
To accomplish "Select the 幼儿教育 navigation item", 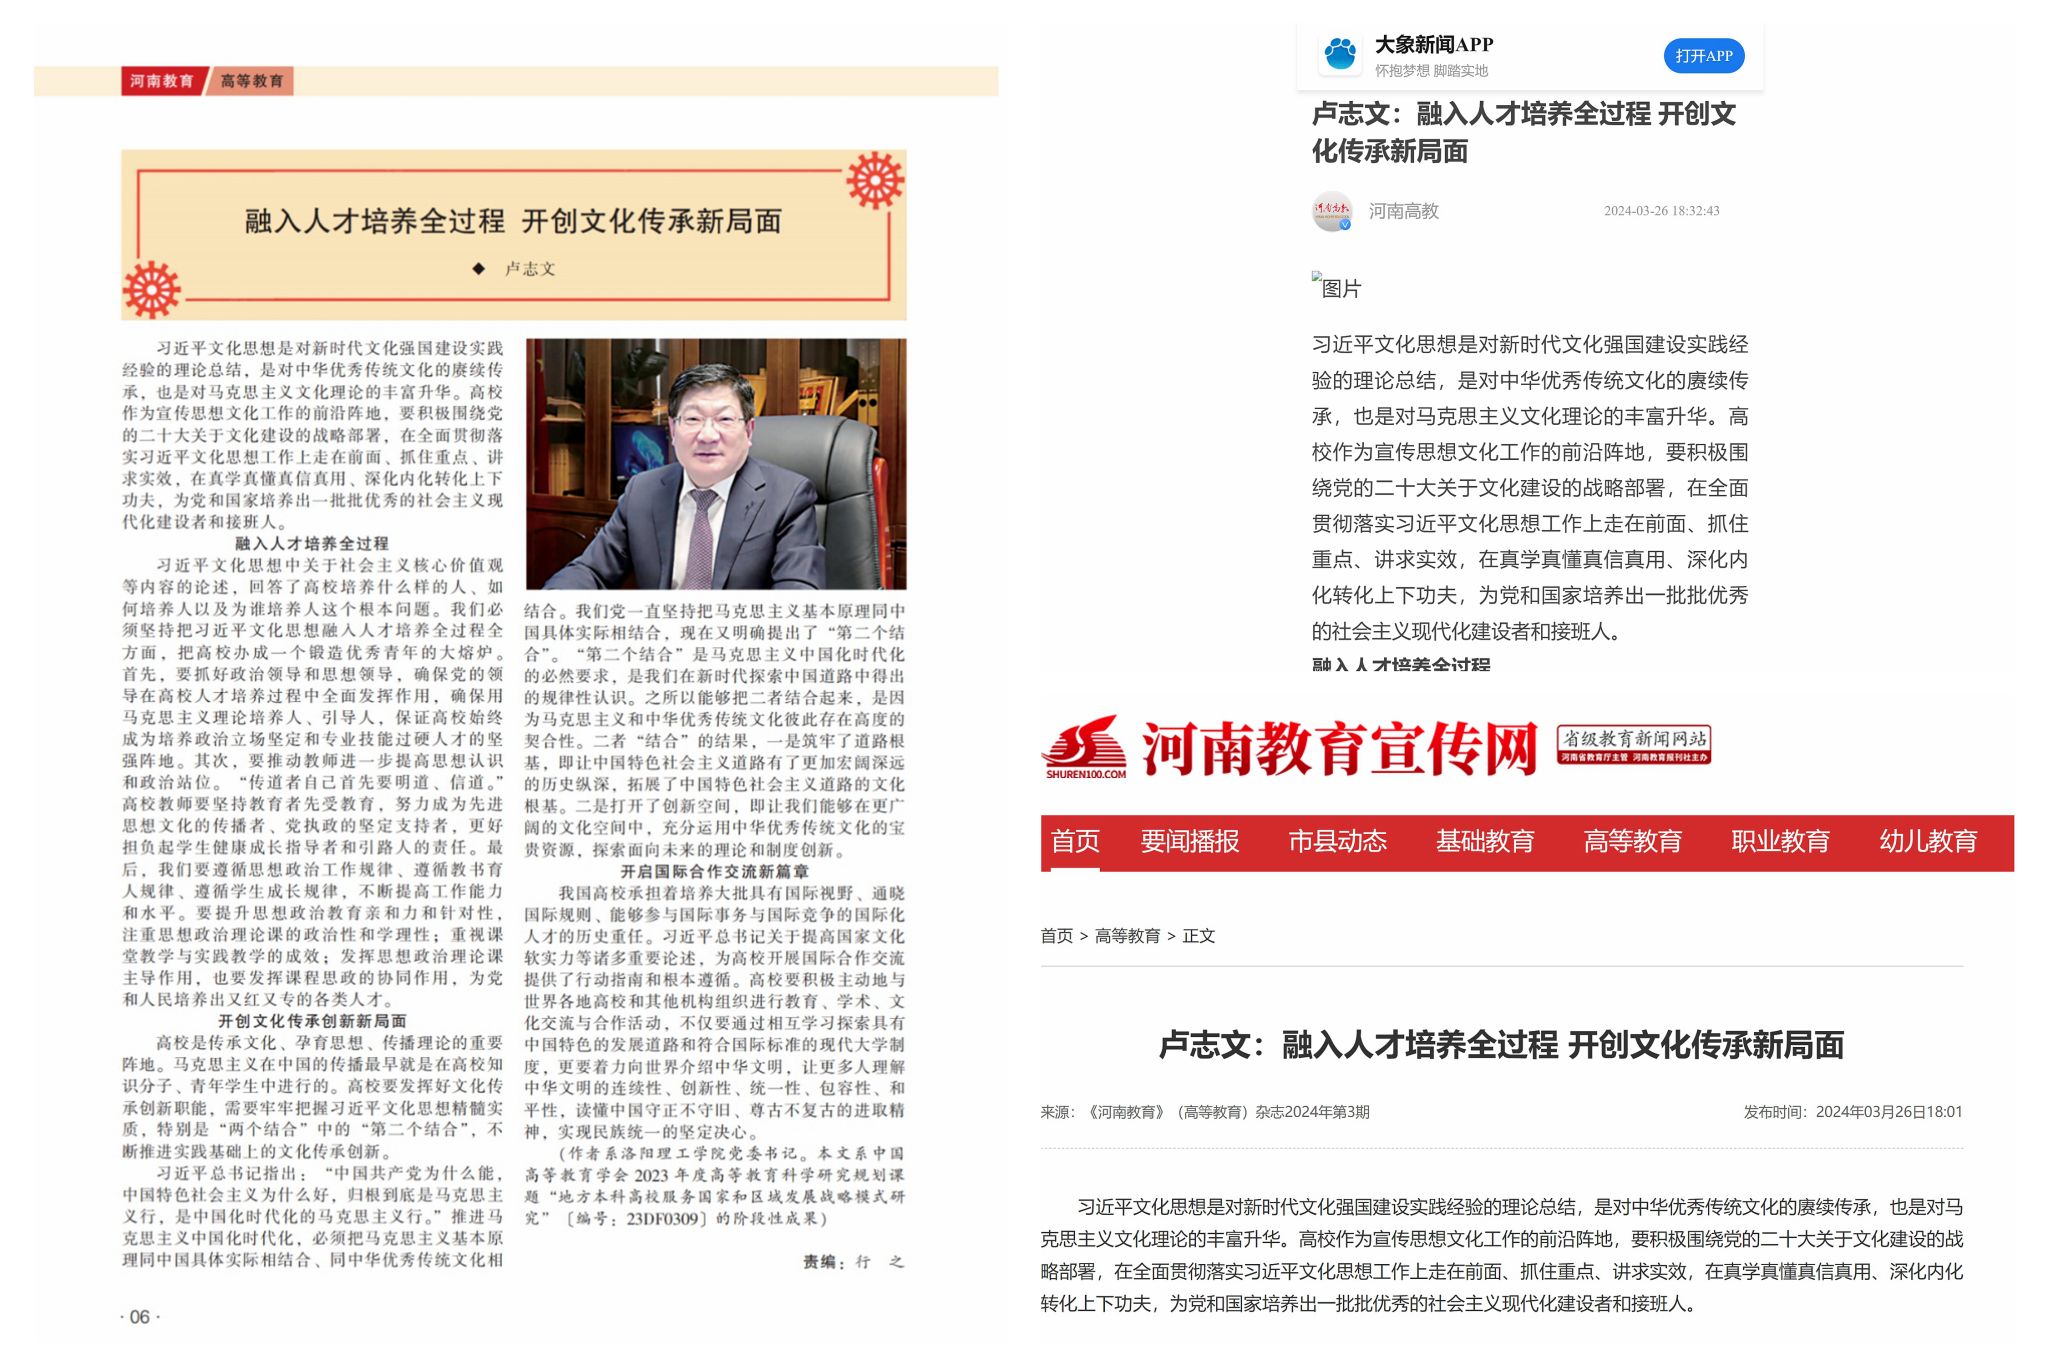I will [x=1928, y=841].
